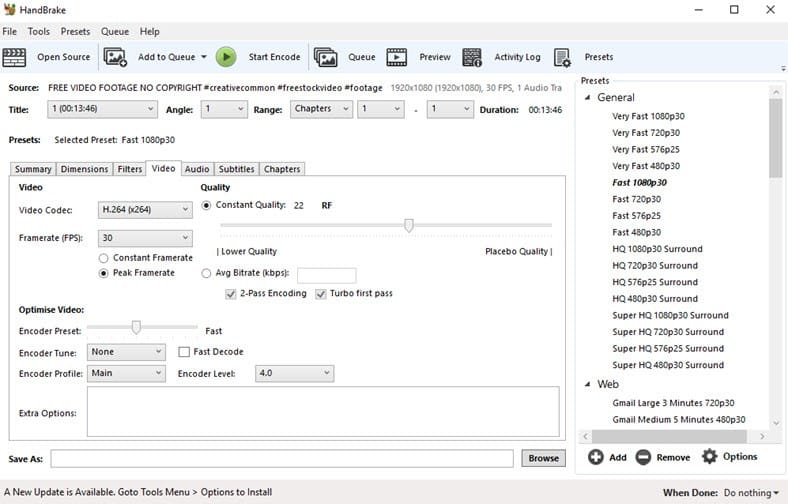This screenshot has height=504, width=788.
Task: Uncheck the 2-Pass Encoding checkbox
Action: point(231,294)
